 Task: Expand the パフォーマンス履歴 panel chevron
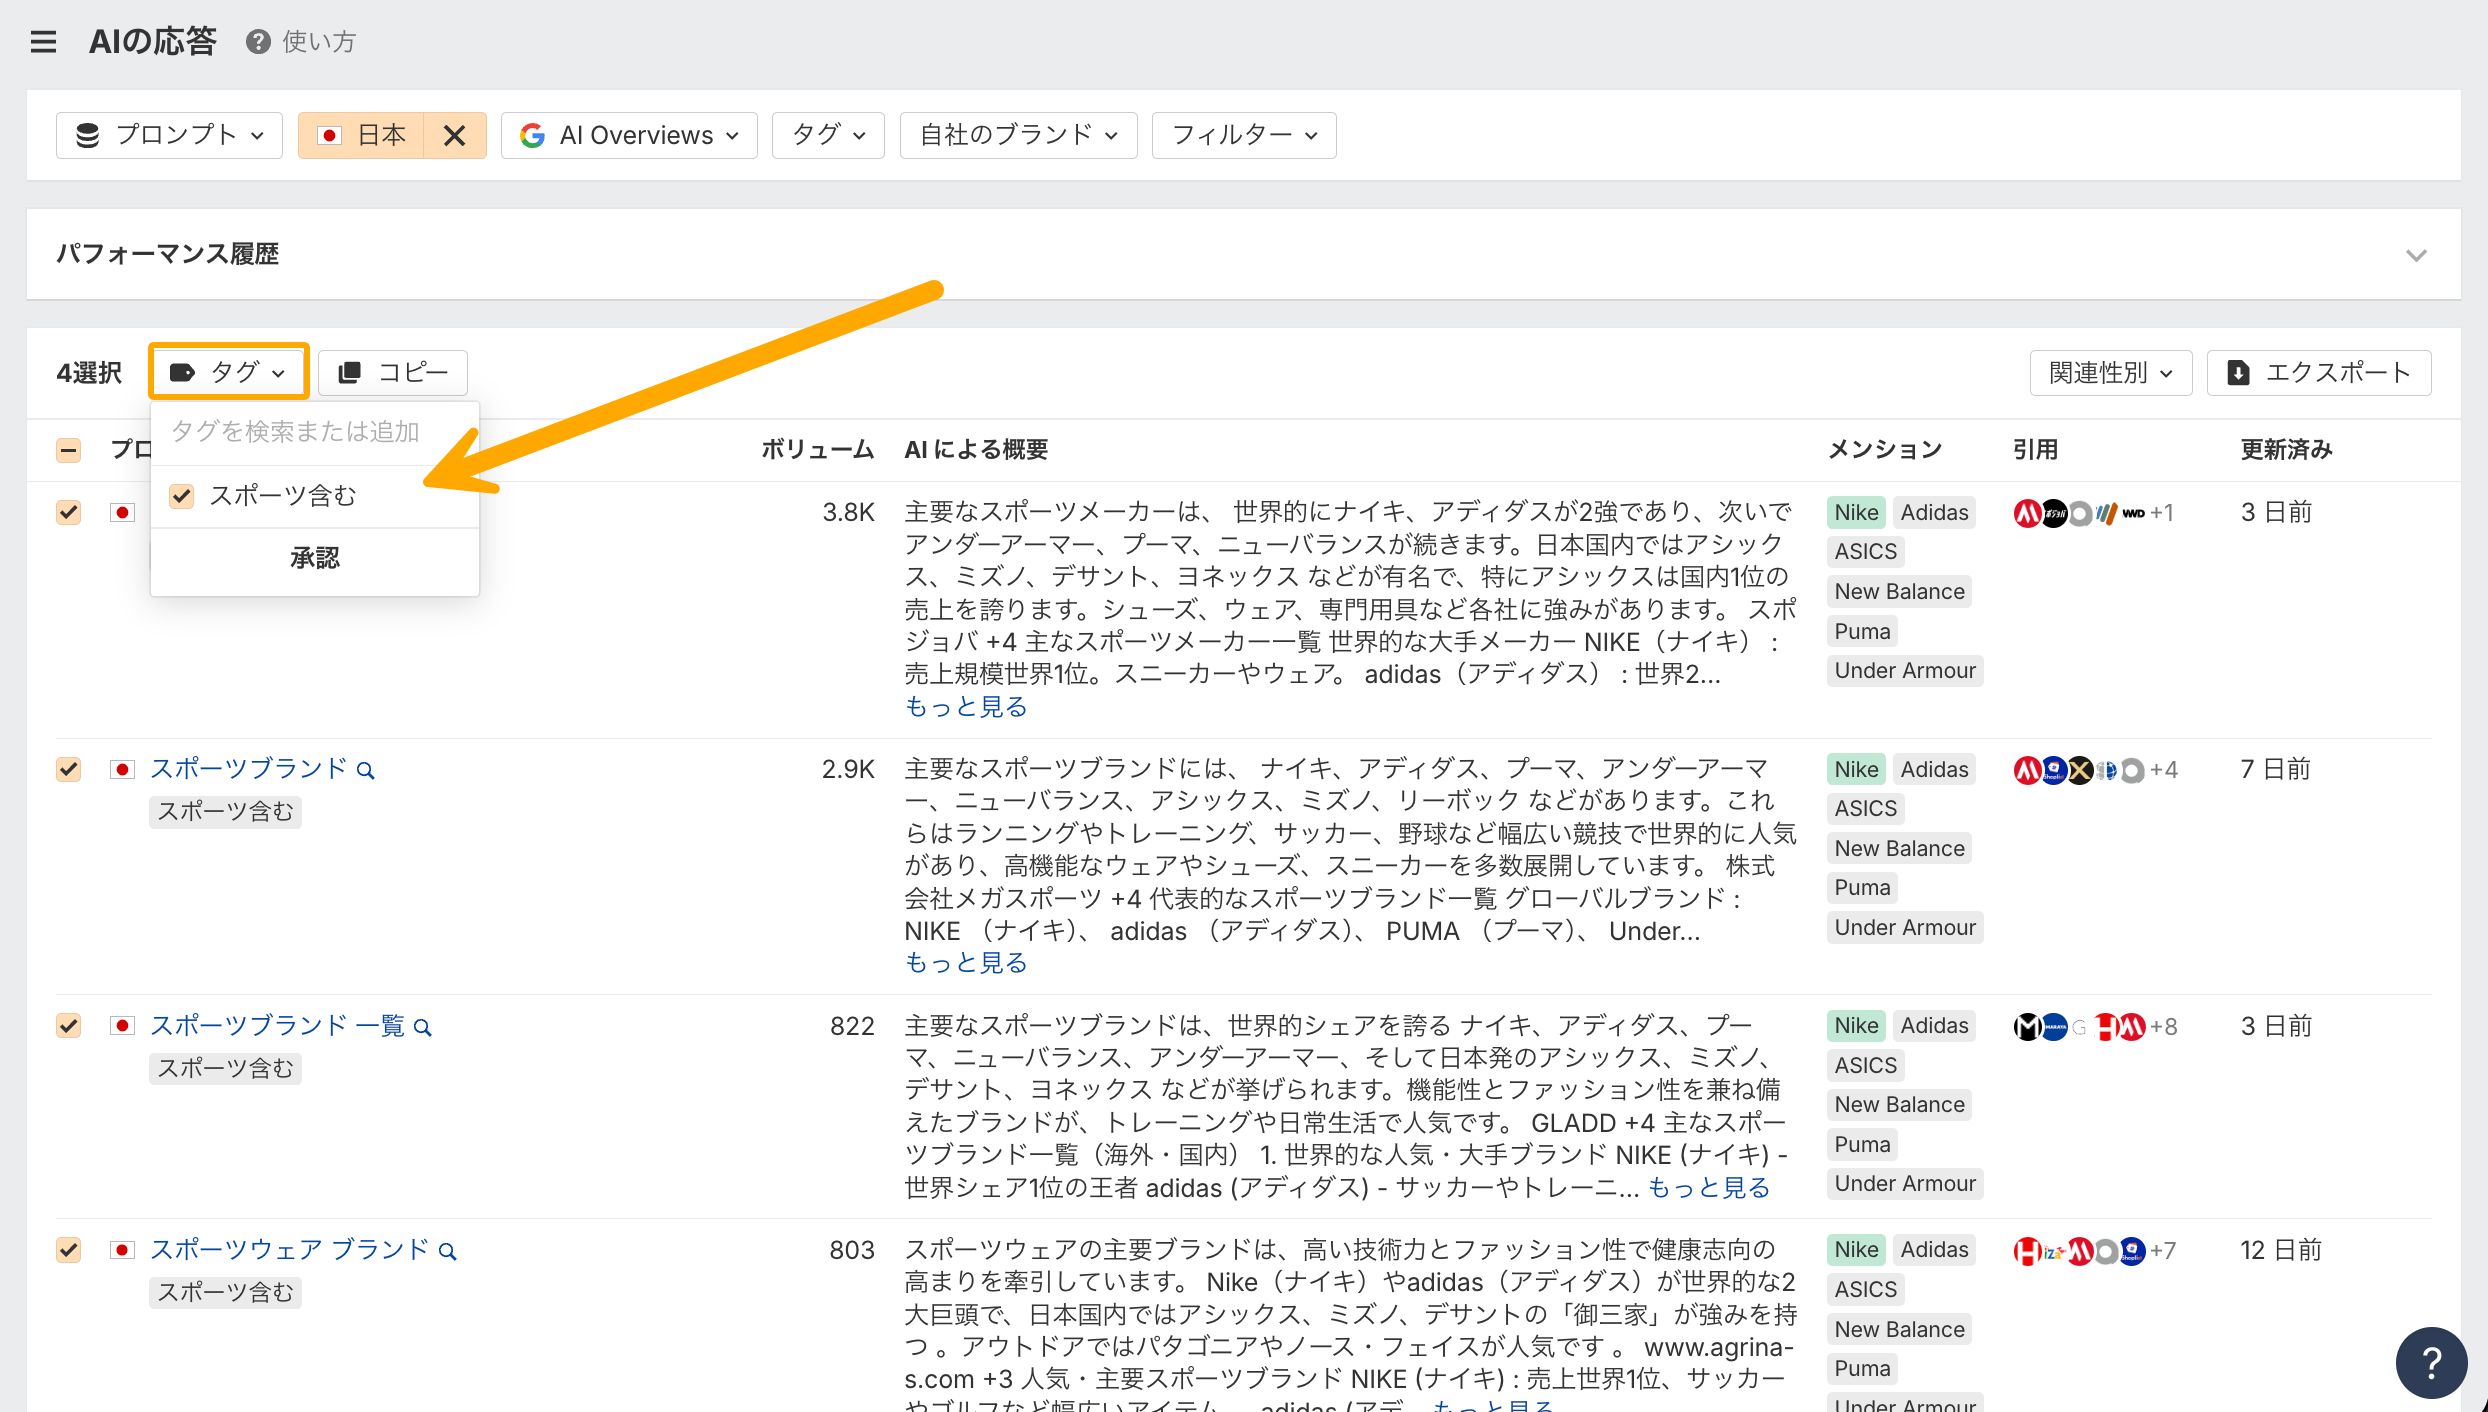2416,255
